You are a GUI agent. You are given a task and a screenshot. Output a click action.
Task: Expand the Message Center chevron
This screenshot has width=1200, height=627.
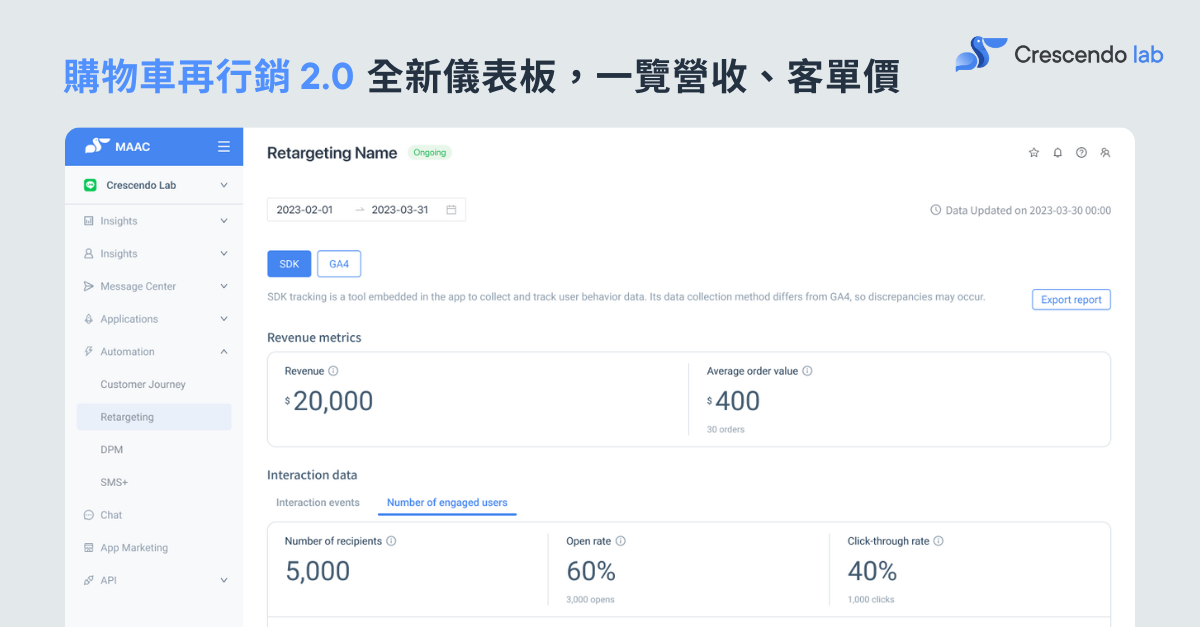(224, 286)
